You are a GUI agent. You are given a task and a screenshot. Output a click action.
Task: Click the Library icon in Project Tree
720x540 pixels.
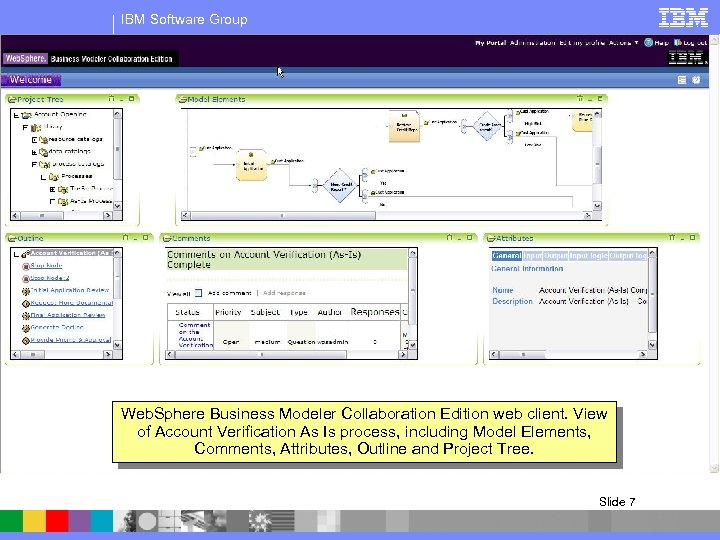[36, 128]
